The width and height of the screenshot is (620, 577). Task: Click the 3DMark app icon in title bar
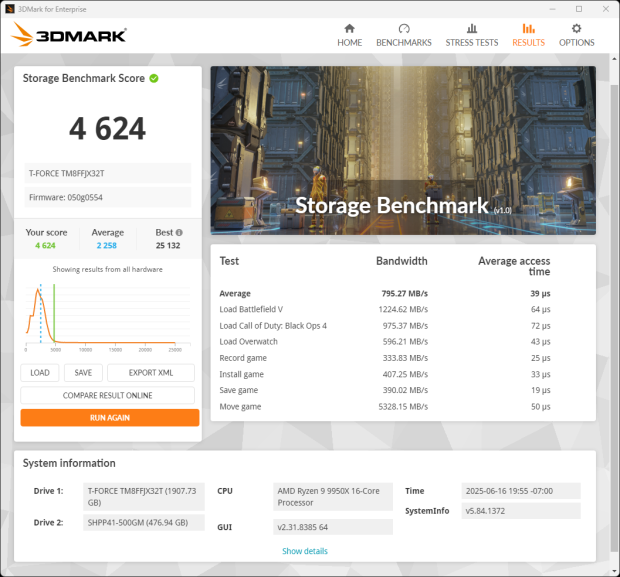(x=10, y=9)
